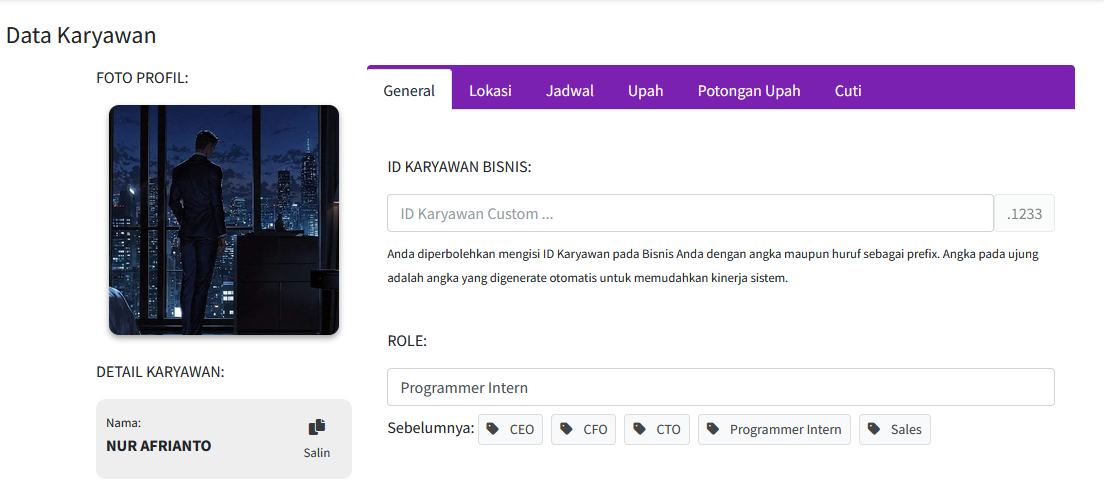Choose the CFO tag icon
The height and width of the screenshot is (483, 1104).
(x=566, y=429)
